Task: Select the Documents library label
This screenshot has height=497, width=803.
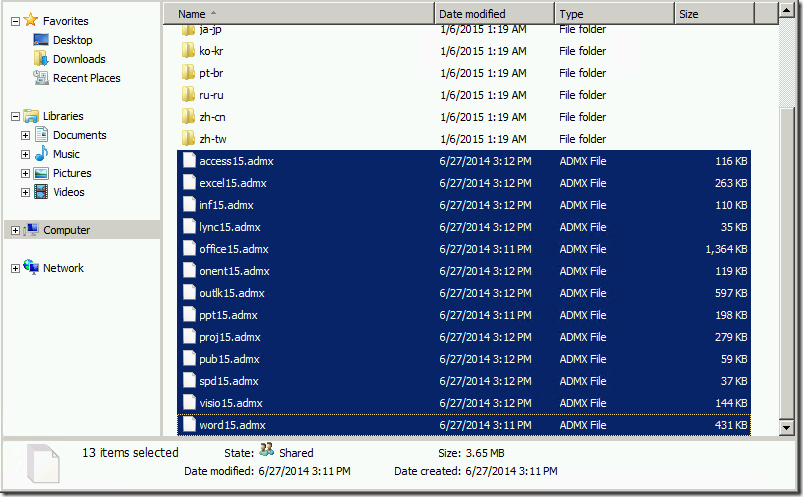Action: pos(79,135)
